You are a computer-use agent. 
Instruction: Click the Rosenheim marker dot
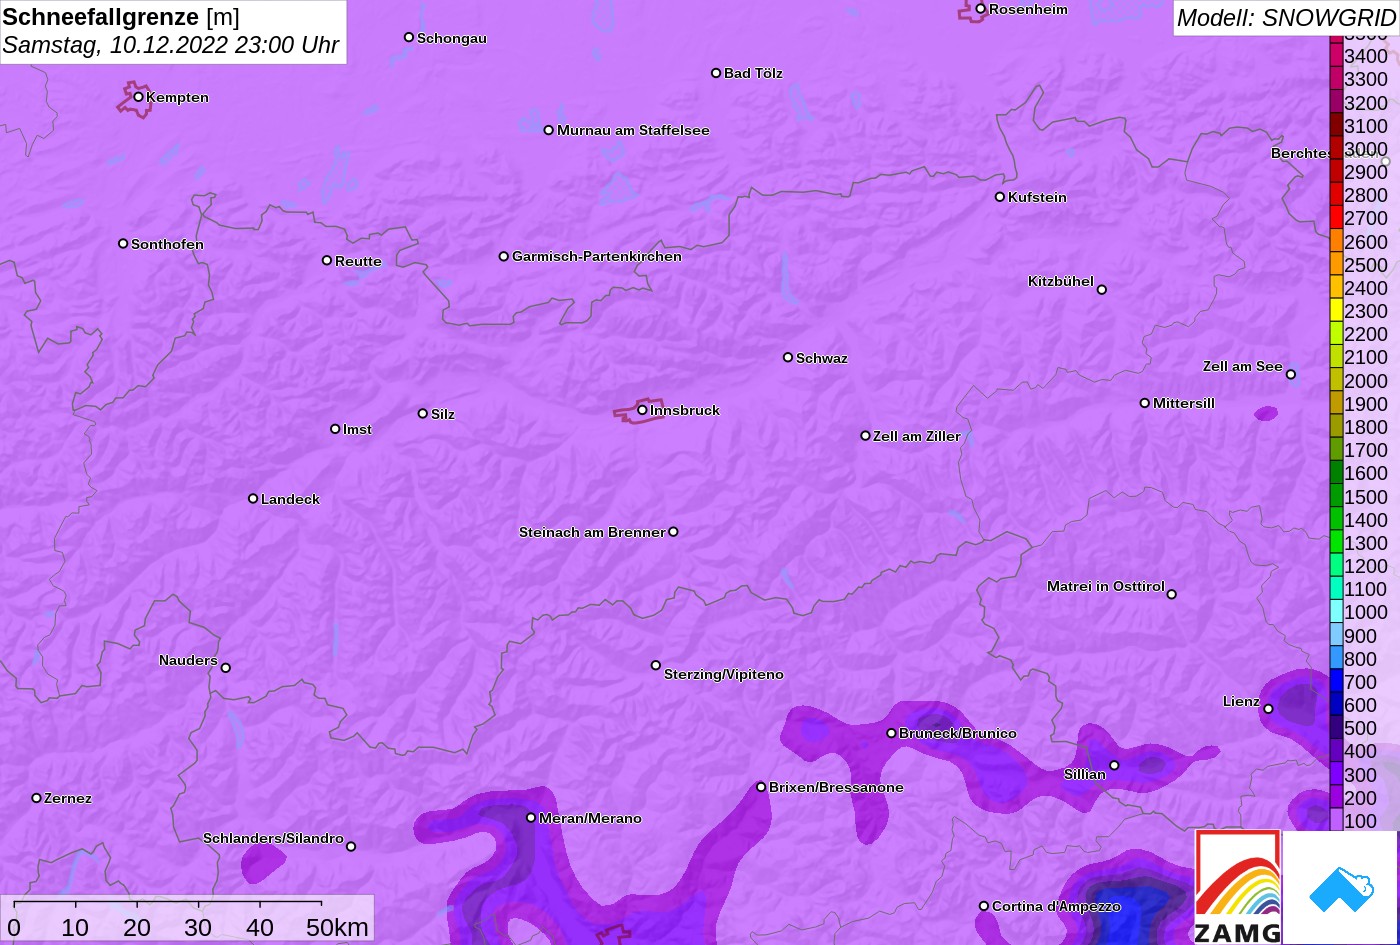click(980, 9)
